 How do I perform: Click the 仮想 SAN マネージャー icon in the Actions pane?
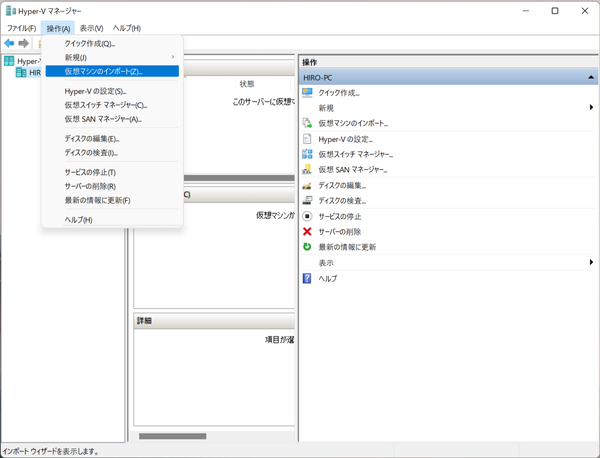tap(307, 169)
